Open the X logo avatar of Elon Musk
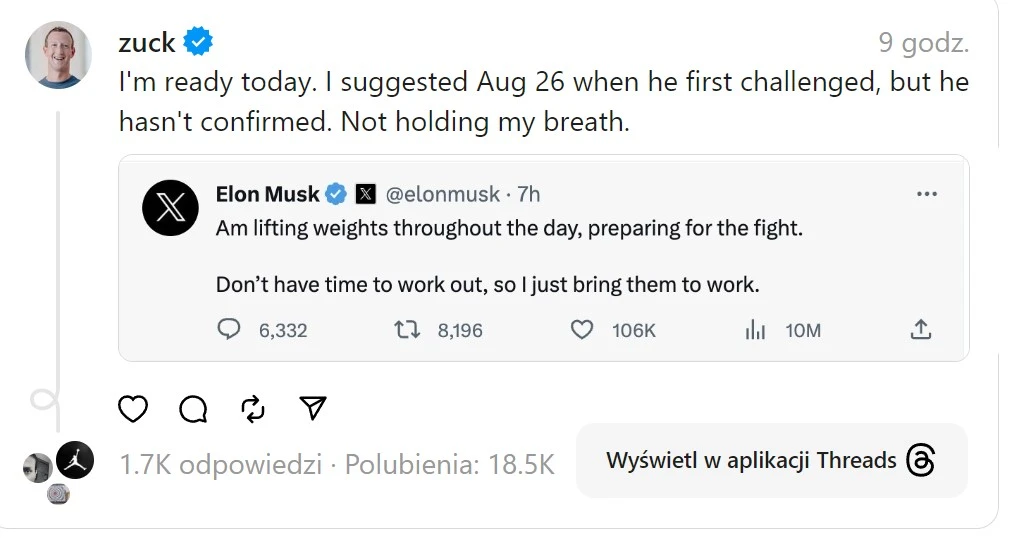Viewport: 1029px width, 550px height. pos(170,207)
